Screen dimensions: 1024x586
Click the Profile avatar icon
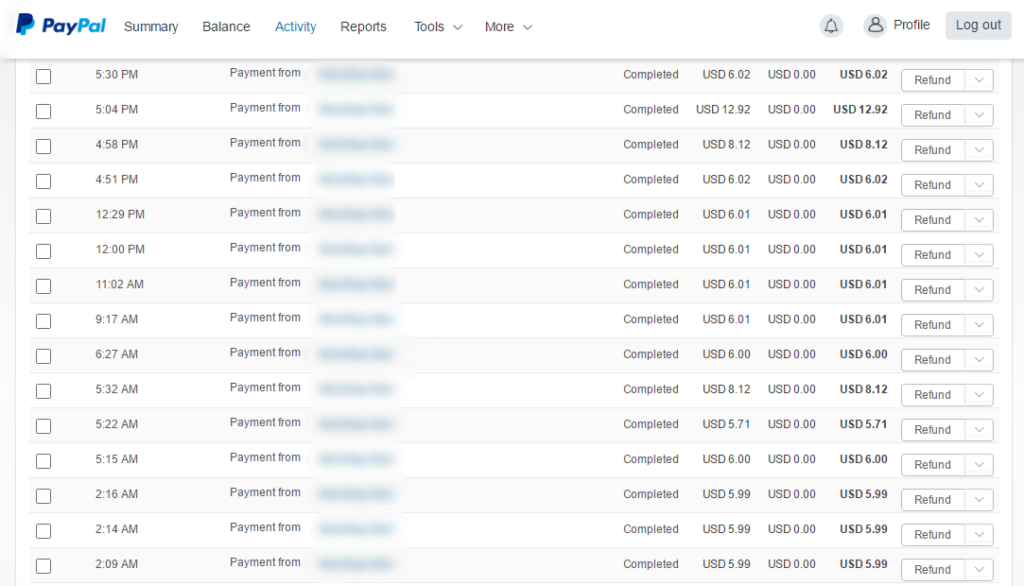(875, 26)
